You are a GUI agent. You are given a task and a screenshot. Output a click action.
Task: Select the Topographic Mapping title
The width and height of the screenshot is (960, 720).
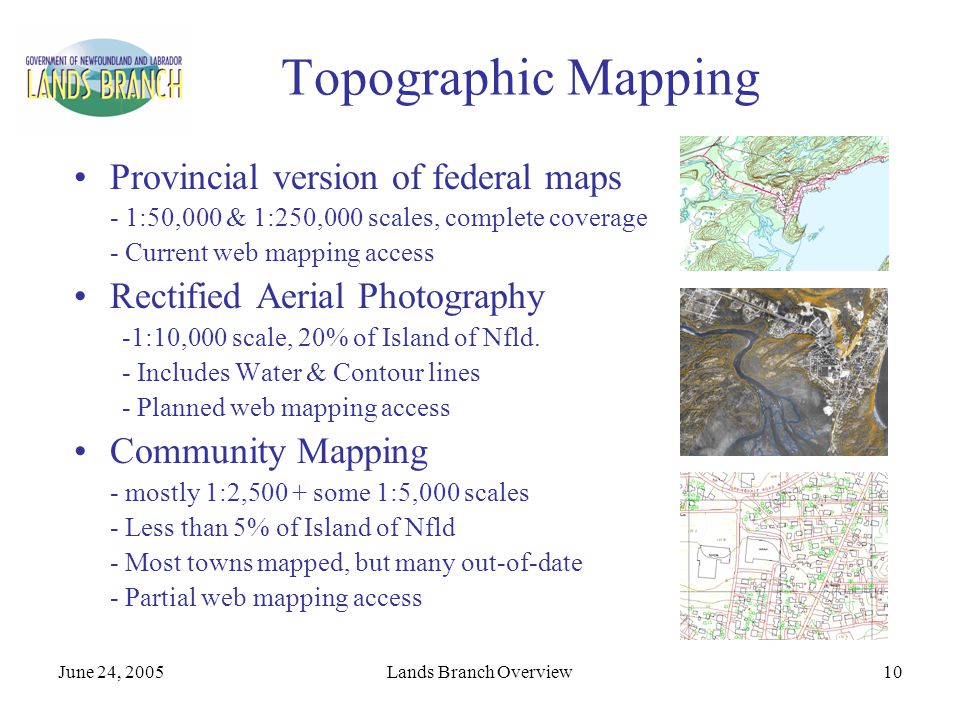[520, 80]
